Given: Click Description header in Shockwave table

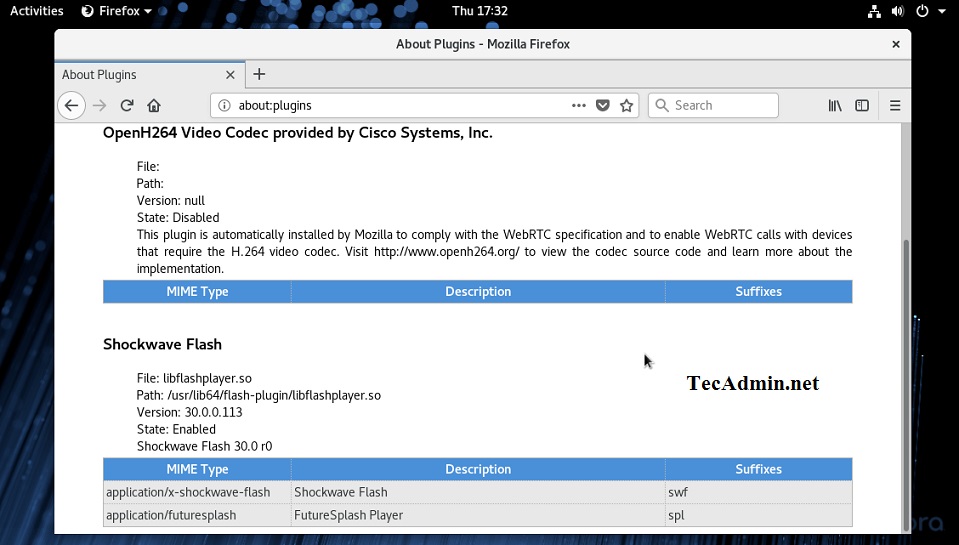Looking at the screenshot, I should [478, 469].
